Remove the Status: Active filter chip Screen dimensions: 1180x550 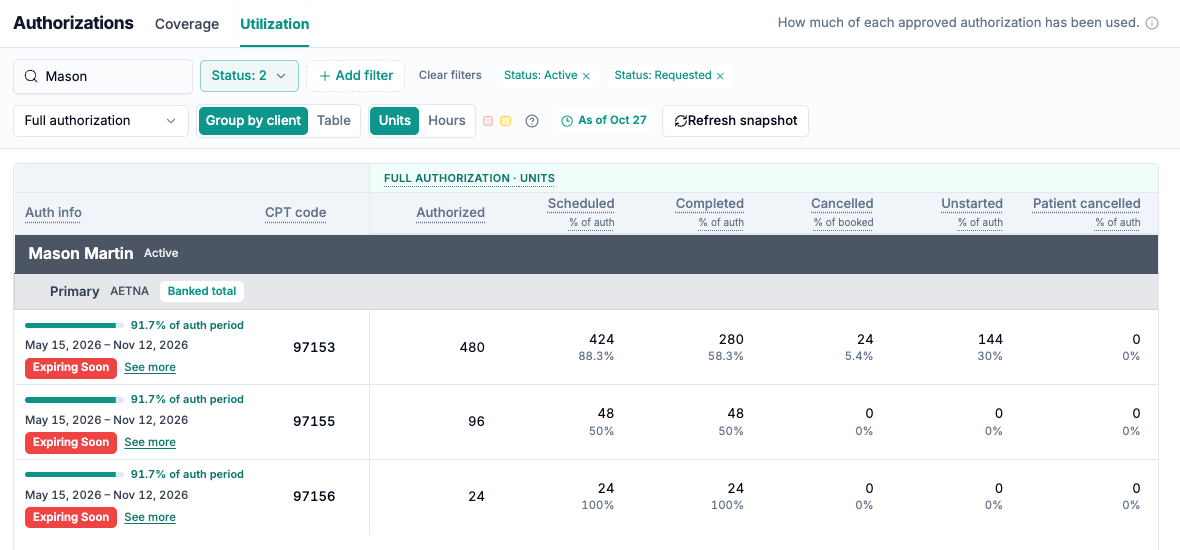coord(586,76)
